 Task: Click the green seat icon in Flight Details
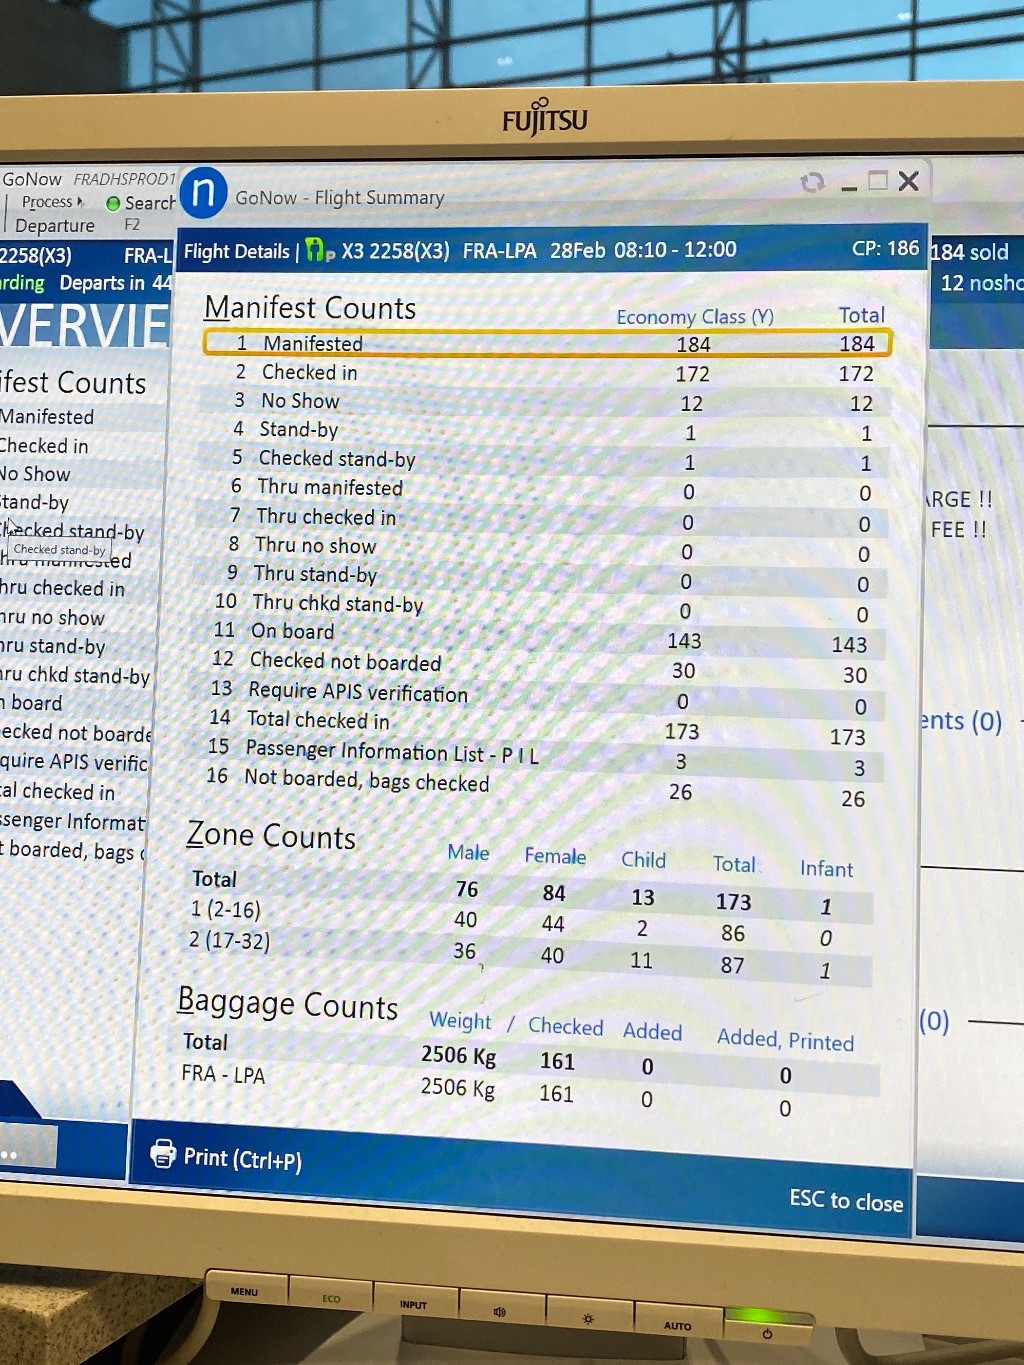317,250
